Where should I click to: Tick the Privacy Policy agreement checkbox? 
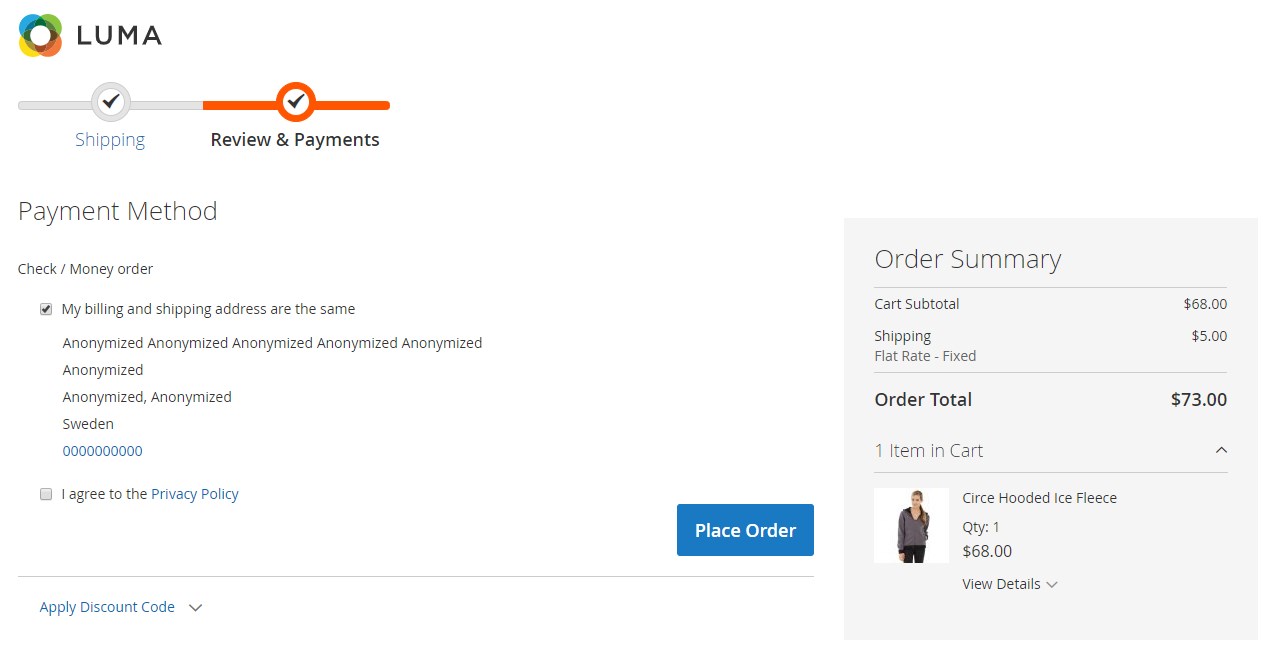tap(46, 495)
